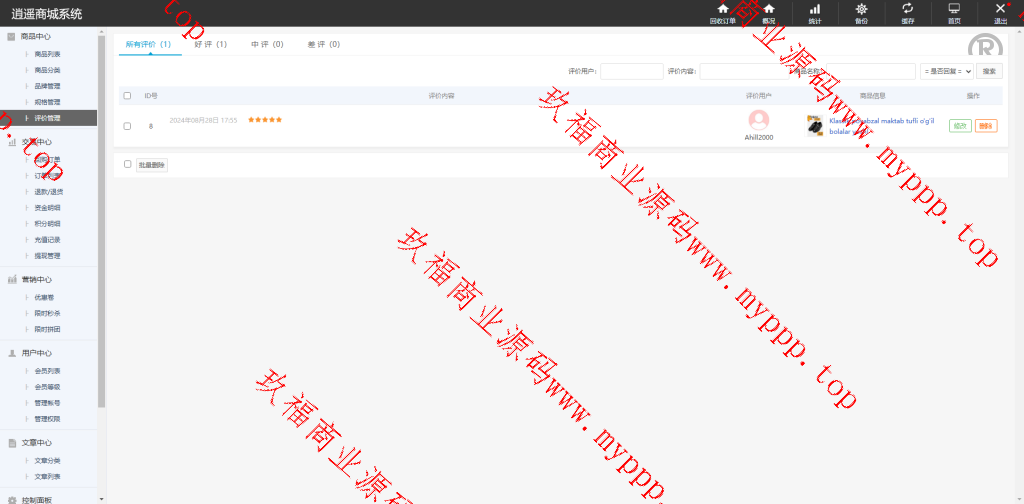
Task: Switch to the 差评 (0) tab
Action: pyautogui.click(x=323, y=45)
